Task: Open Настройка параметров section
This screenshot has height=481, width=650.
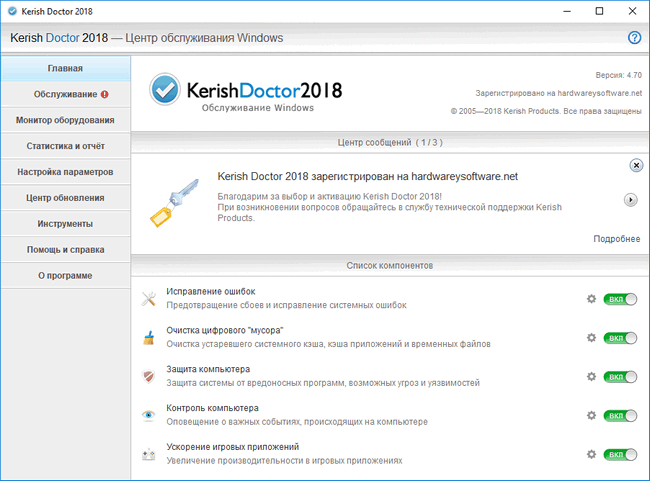Action: click(x=65, y=172)
